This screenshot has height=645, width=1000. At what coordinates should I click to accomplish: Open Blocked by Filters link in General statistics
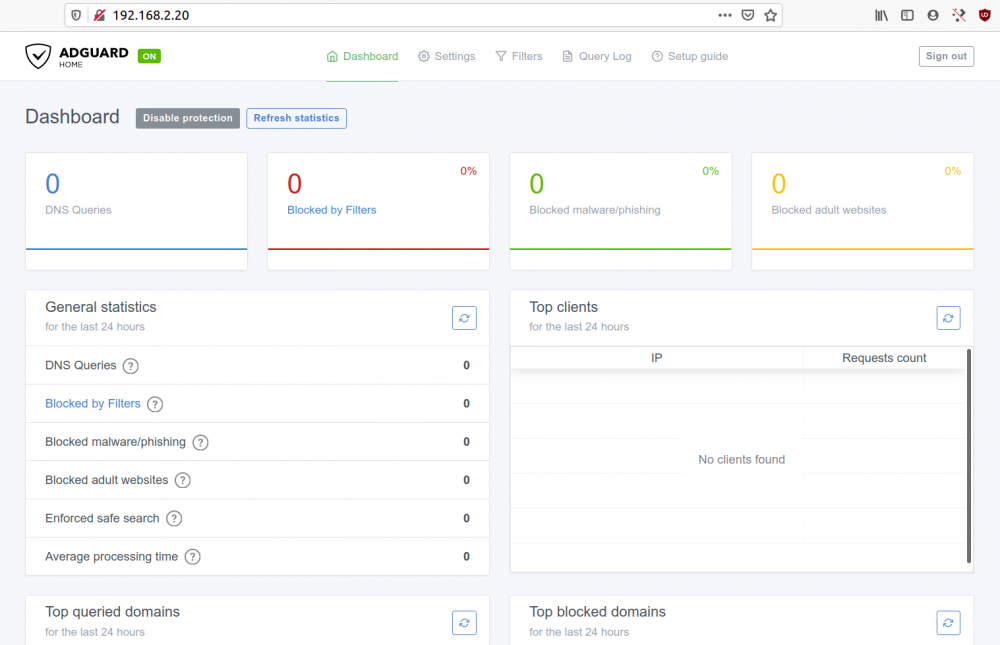coord(92,403)
